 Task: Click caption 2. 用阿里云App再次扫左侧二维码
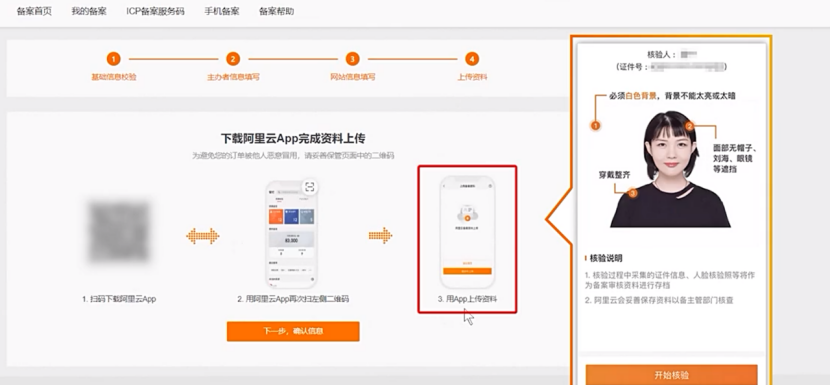point(293,299)
